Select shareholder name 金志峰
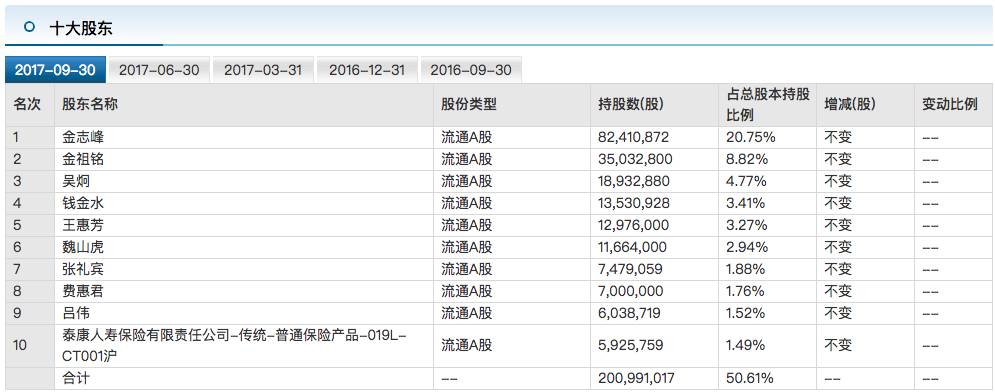This screenshot has width=995, height=392. [82, 137]
